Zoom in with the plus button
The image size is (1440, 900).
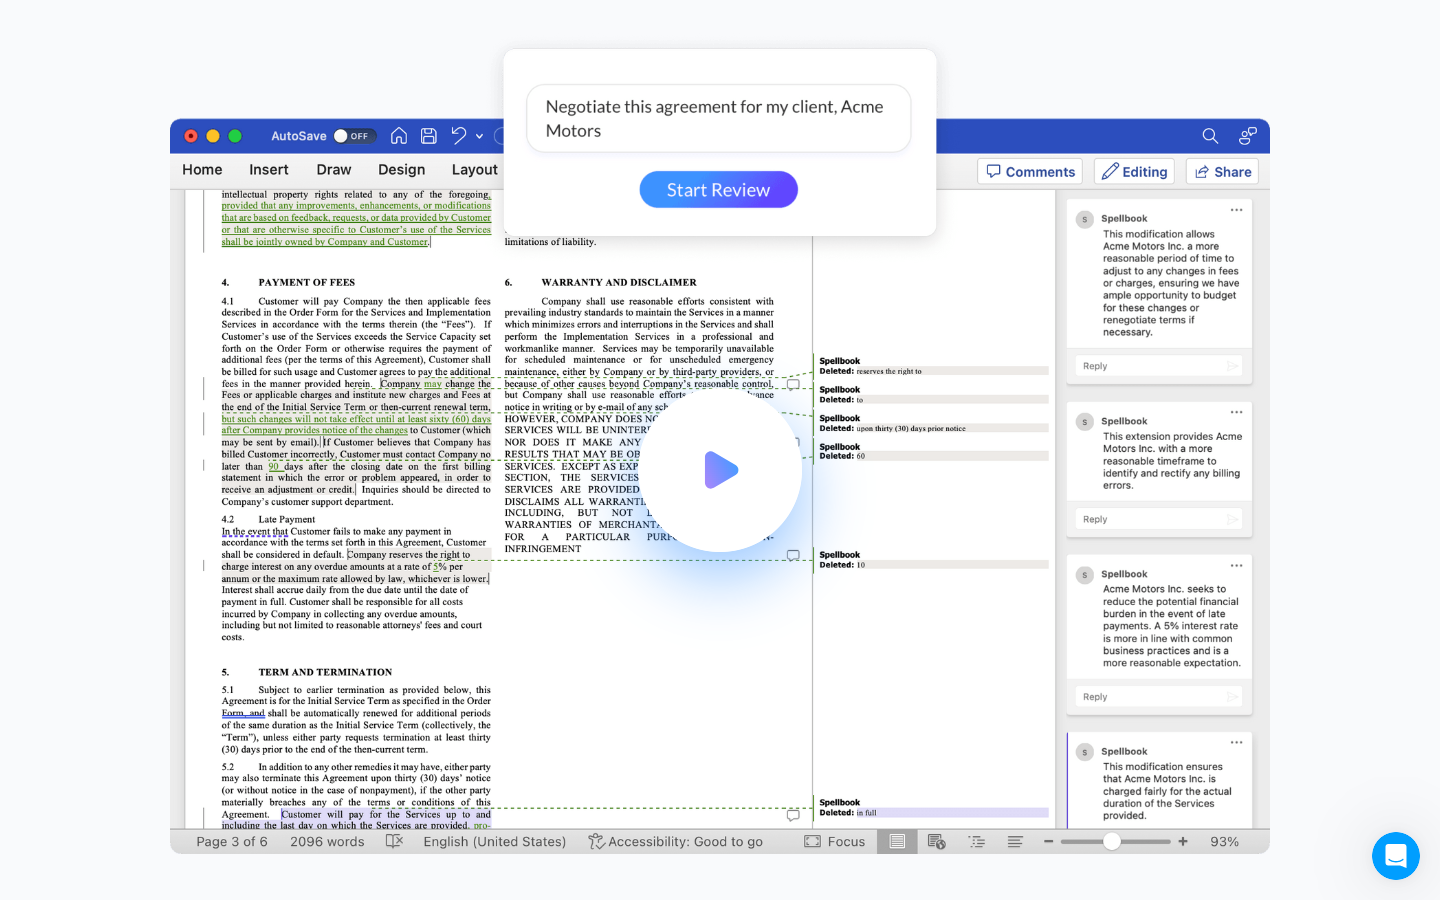click(1183, 842)
